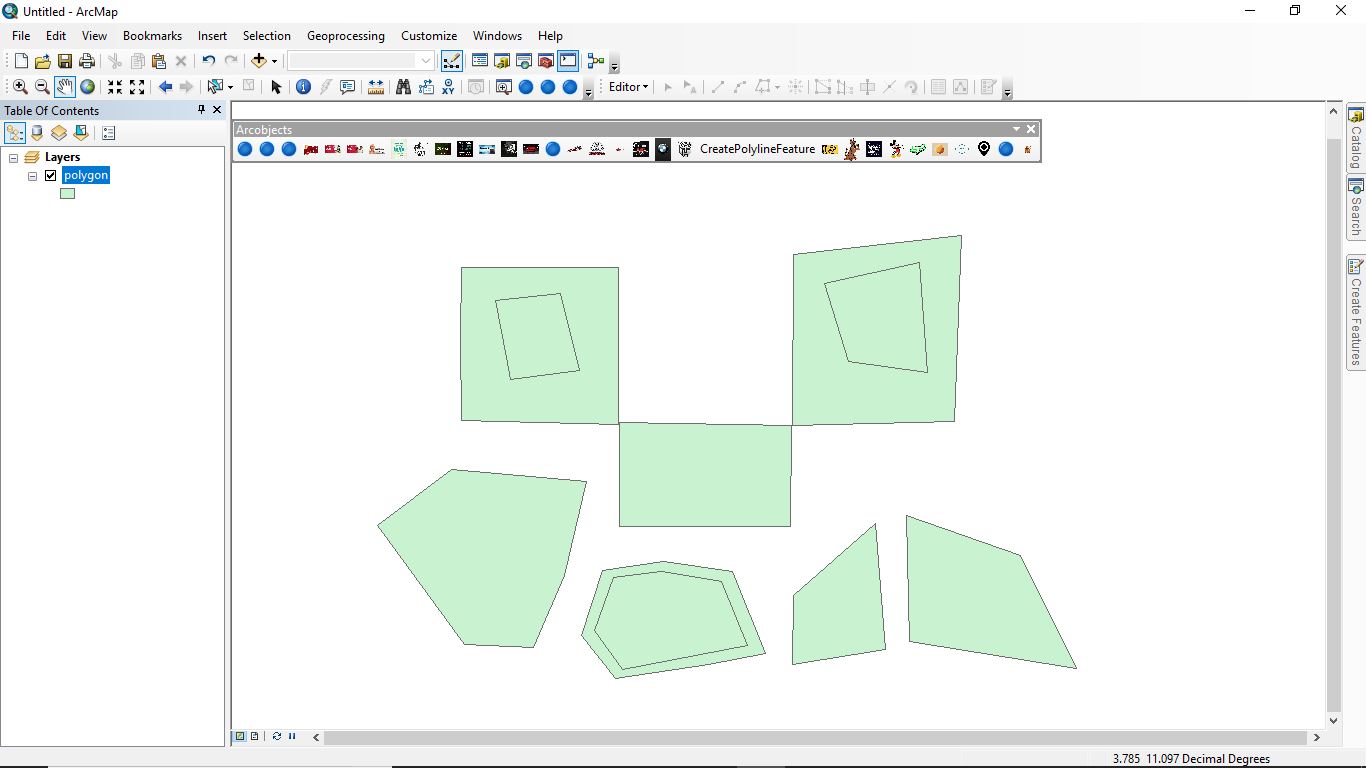Launch ModelBuilder window
Screen dimensions: 1366x768
click(596, 61)
